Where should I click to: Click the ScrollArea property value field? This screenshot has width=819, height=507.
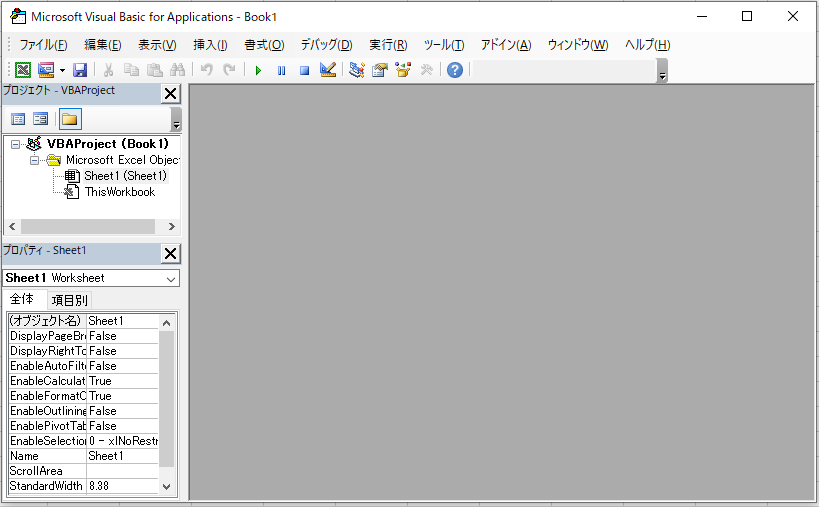click(x=122, y=471)
